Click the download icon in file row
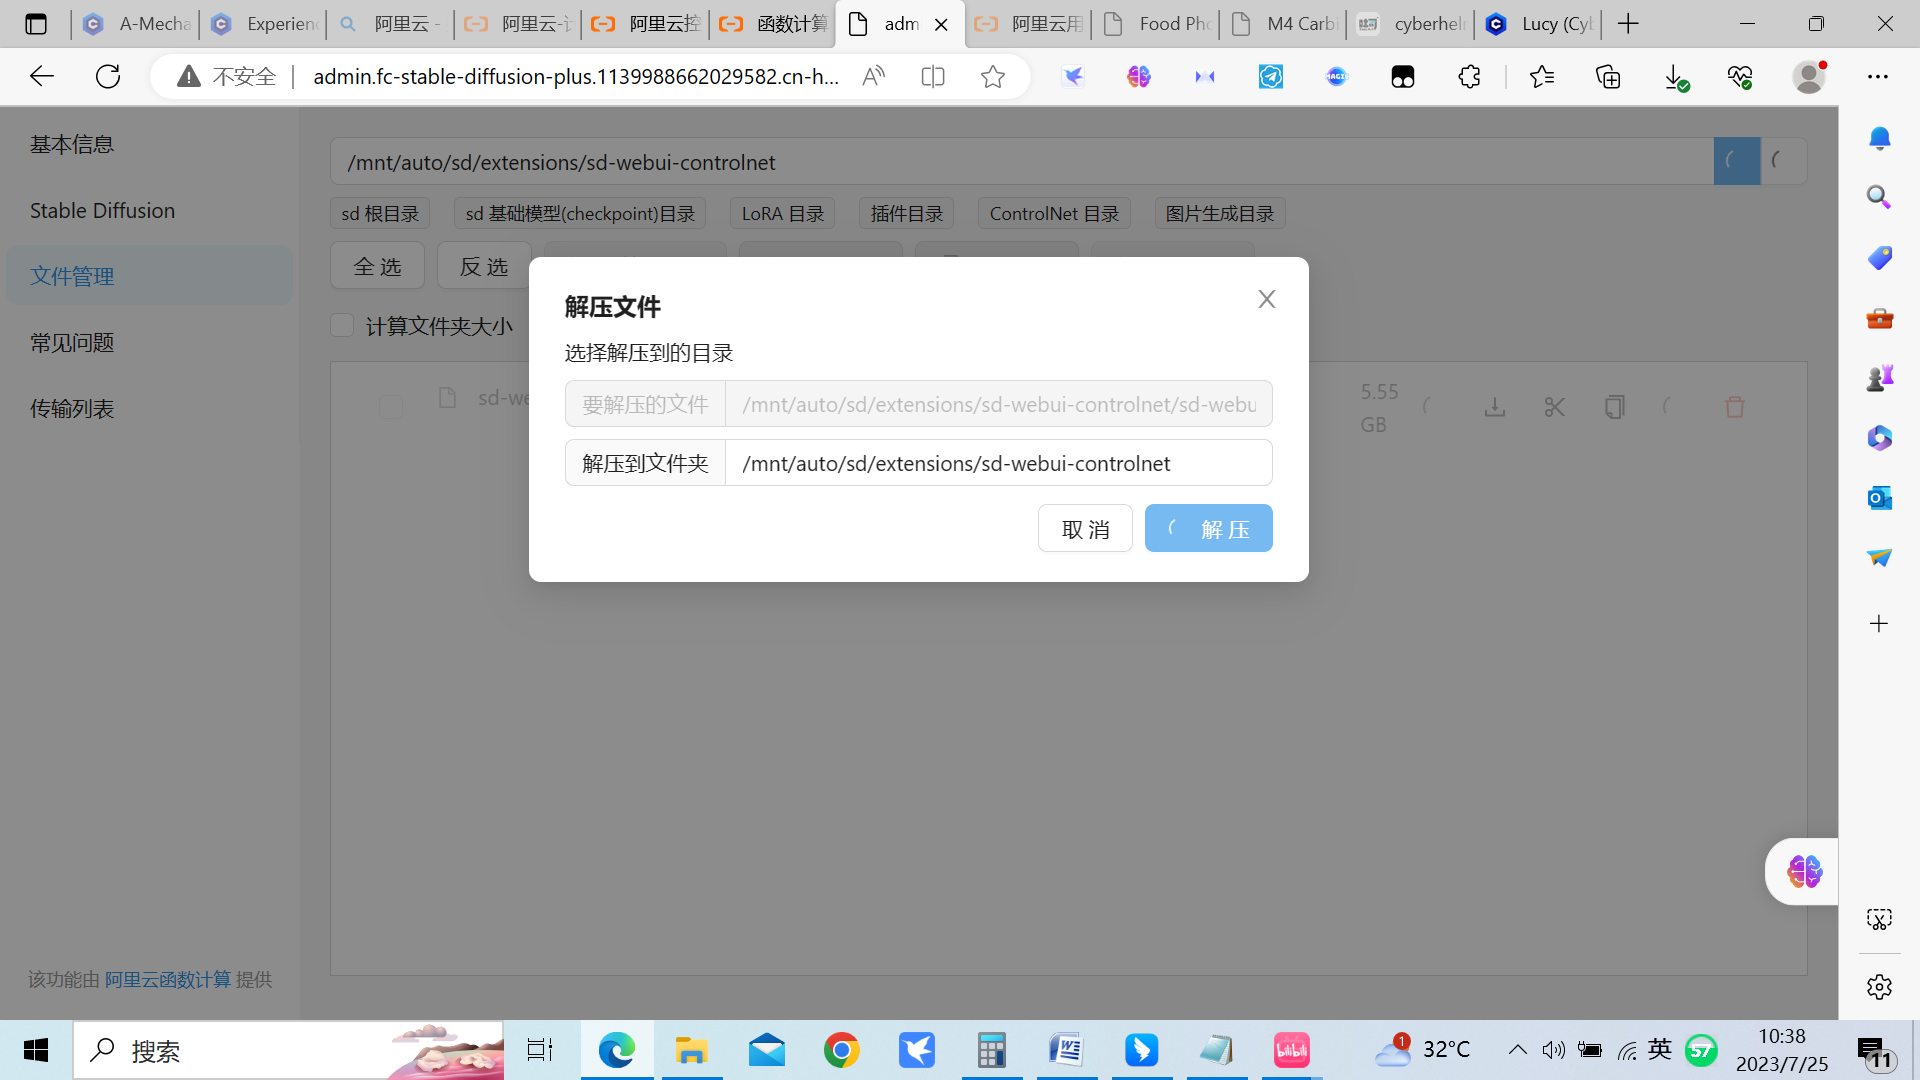1920x1080 pixels. click(x=1494, y=407)
